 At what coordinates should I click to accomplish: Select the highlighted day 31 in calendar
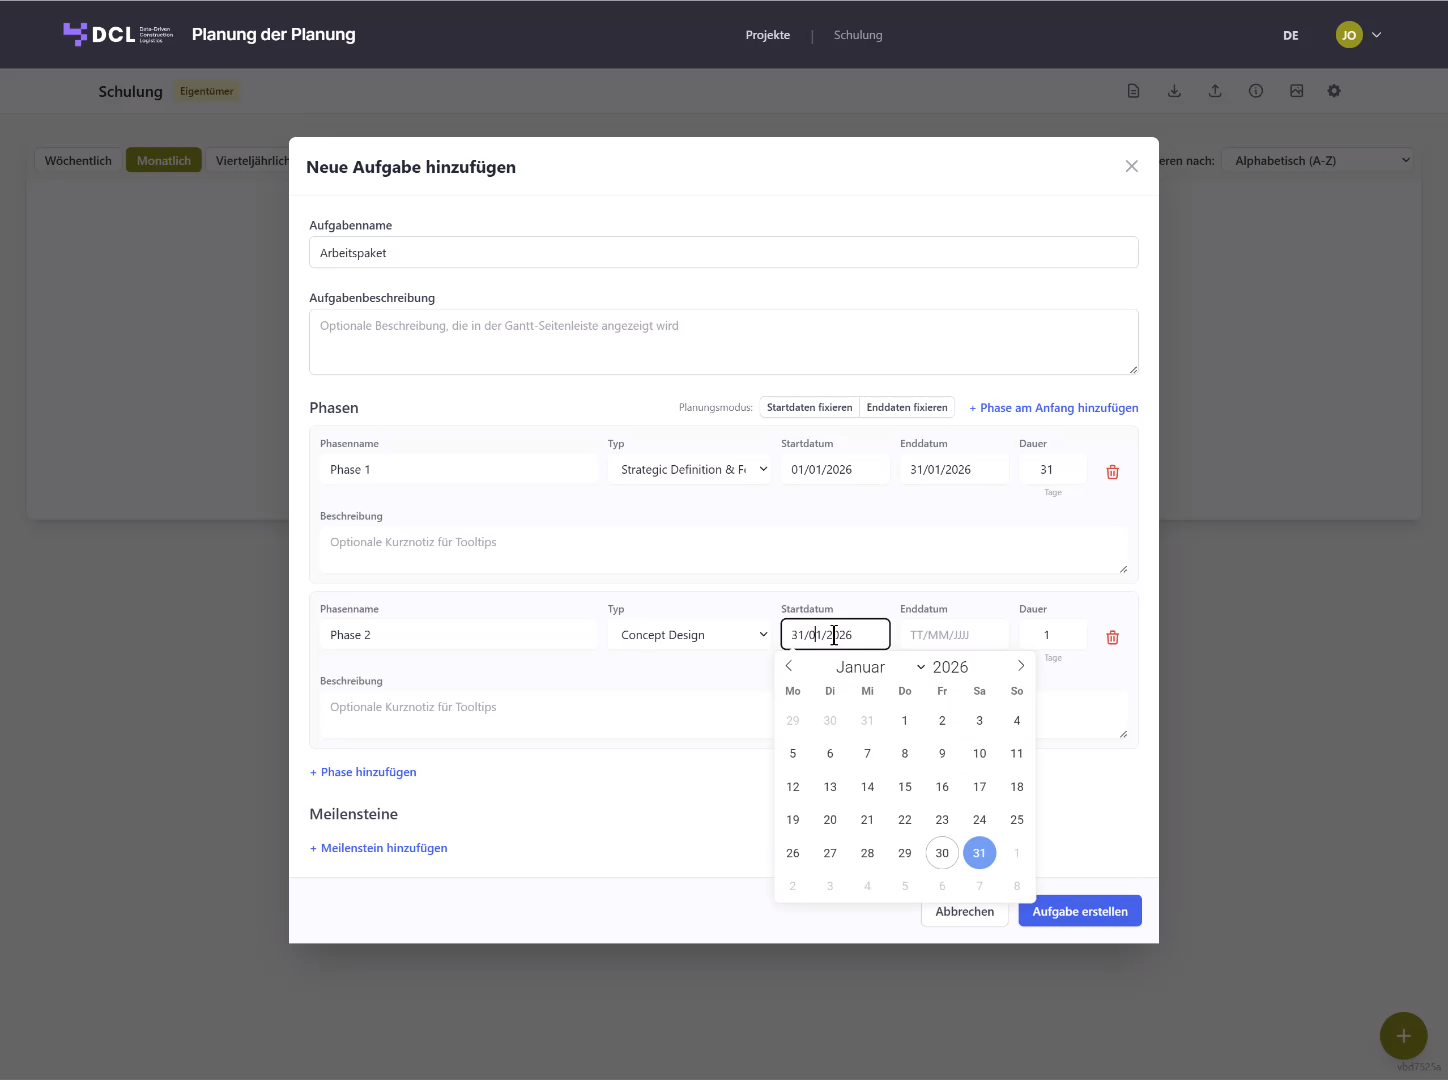pyautogui.click(x=979, y=853)
